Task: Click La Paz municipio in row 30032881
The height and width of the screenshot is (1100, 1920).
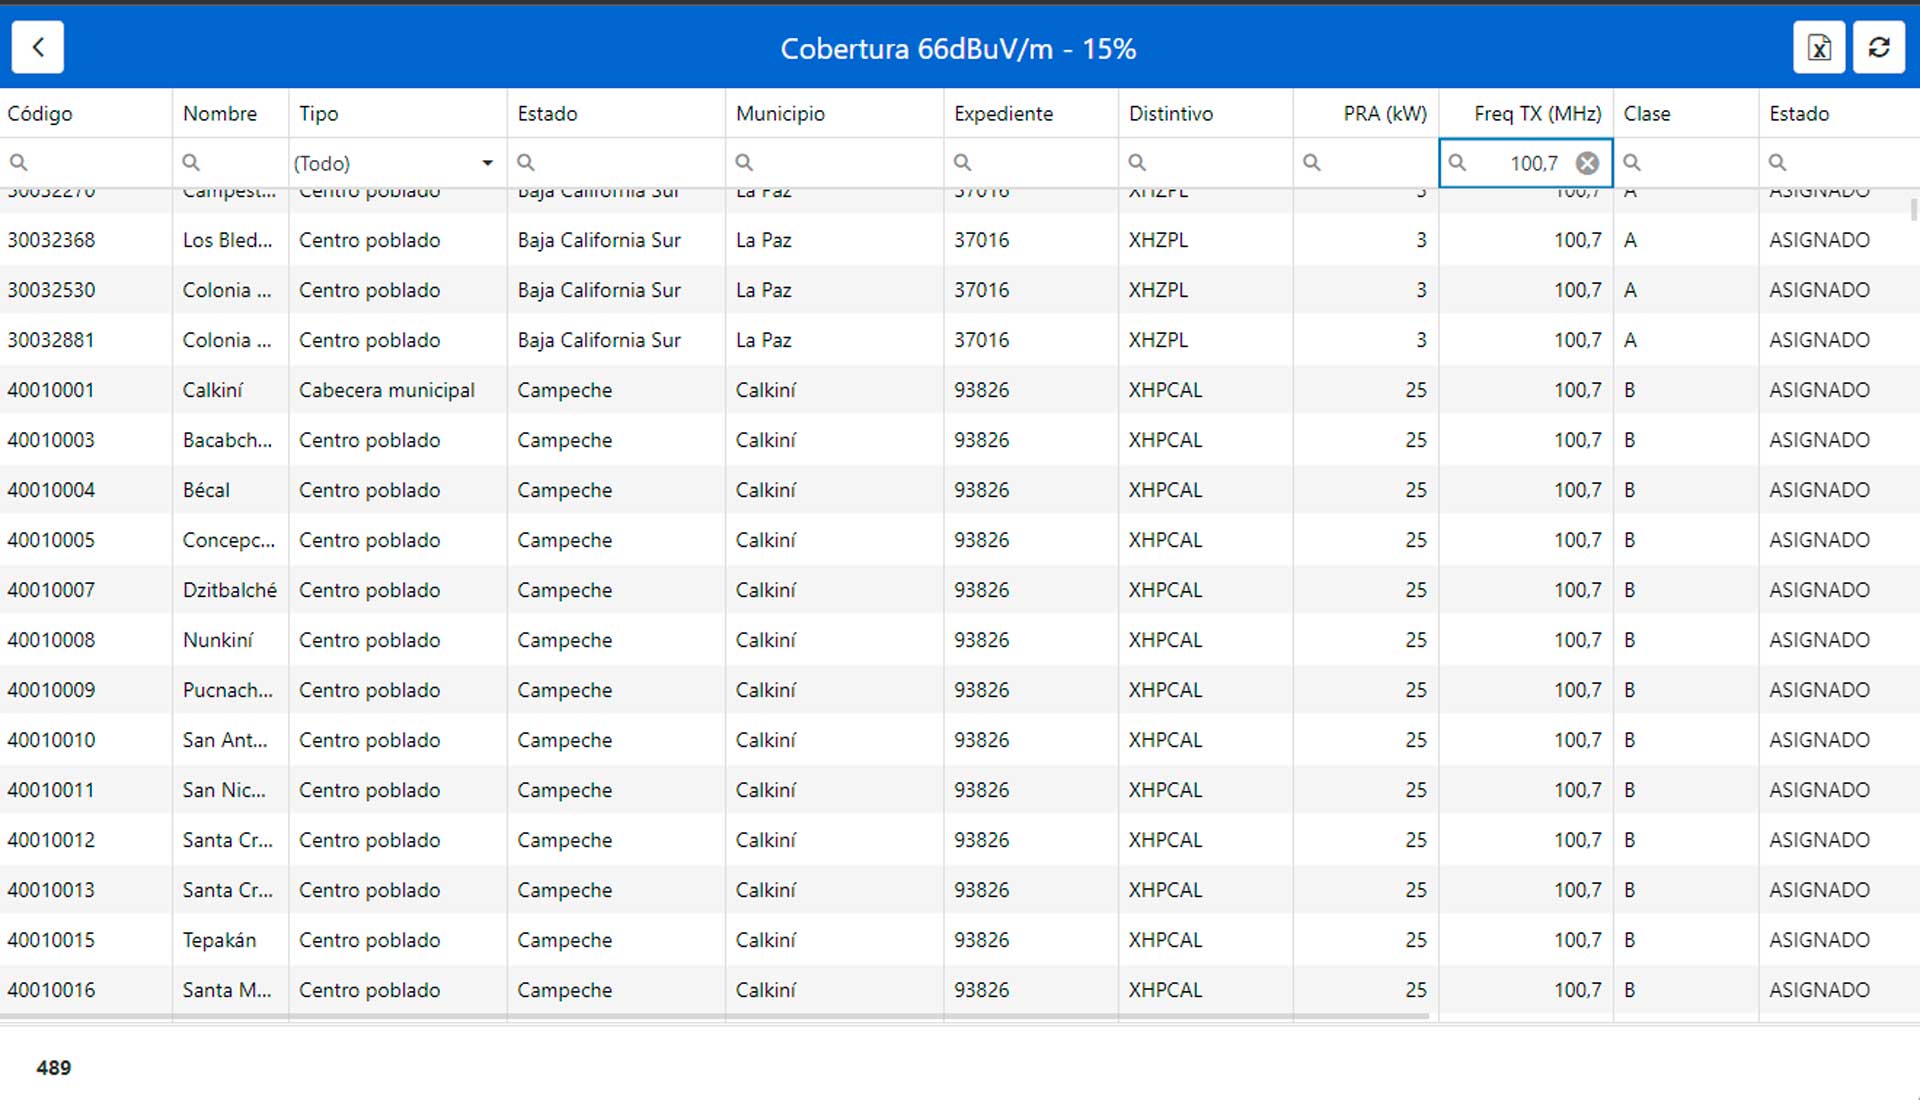Action: click(834, 340)
